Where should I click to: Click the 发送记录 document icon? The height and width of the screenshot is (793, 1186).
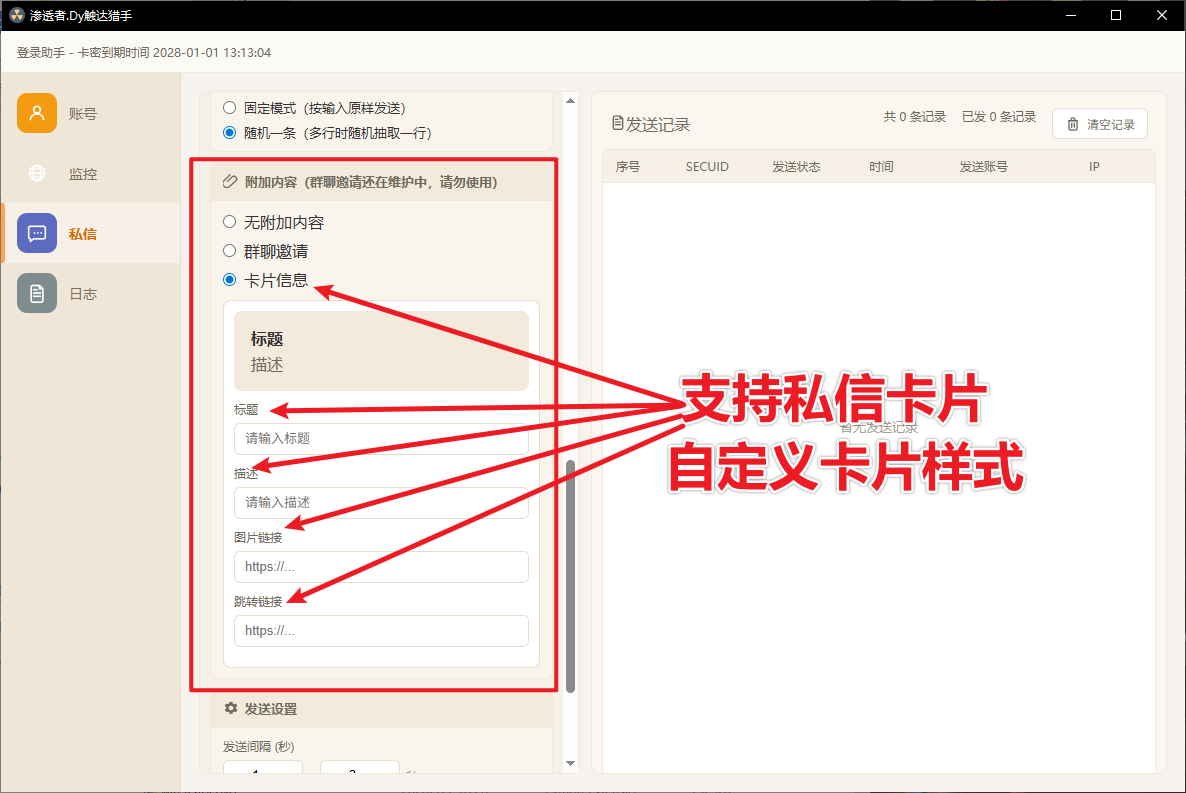(x=617, y=124)
